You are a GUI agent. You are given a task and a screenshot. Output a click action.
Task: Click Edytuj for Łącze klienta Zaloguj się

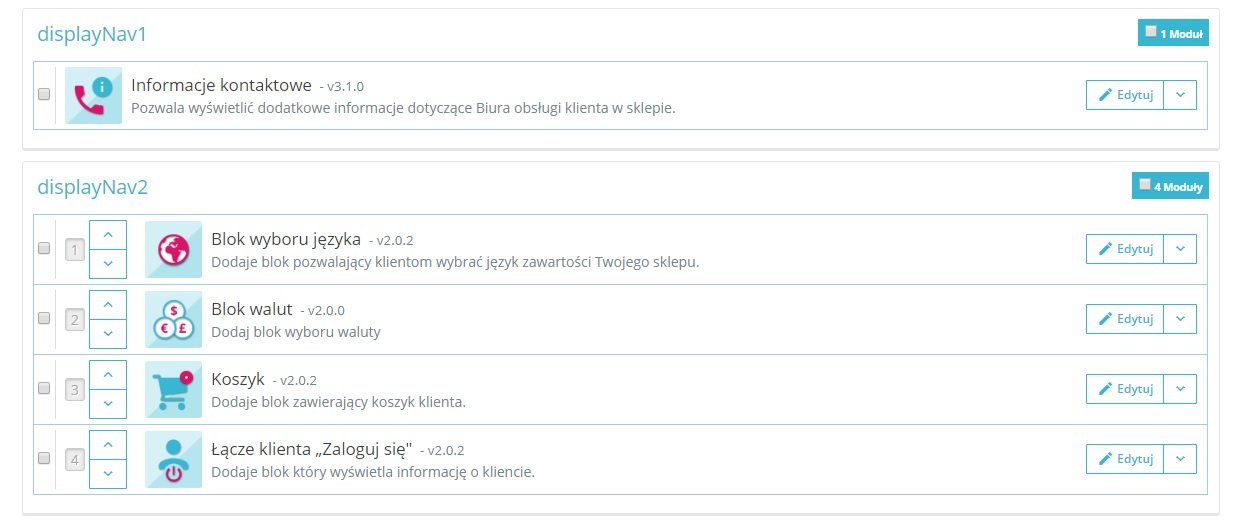point(1125,459)
